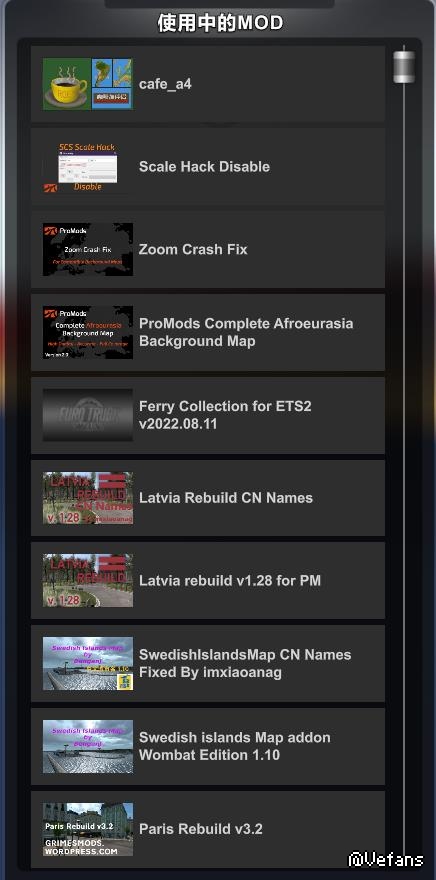Screen dimensions: 436x880
Task: Select the Zoom Crash Fix entry
Action: pos(208,249)
